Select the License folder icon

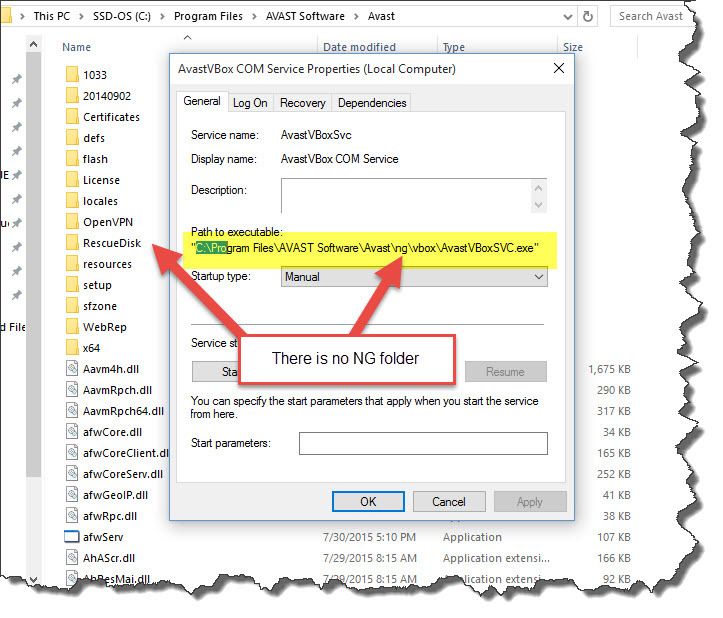coord(72,180)
